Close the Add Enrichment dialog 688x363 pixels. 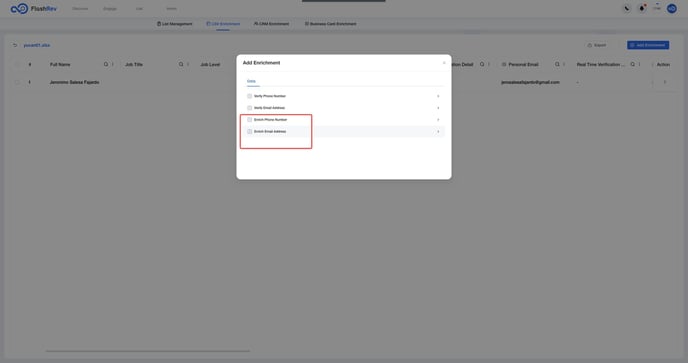444,63
